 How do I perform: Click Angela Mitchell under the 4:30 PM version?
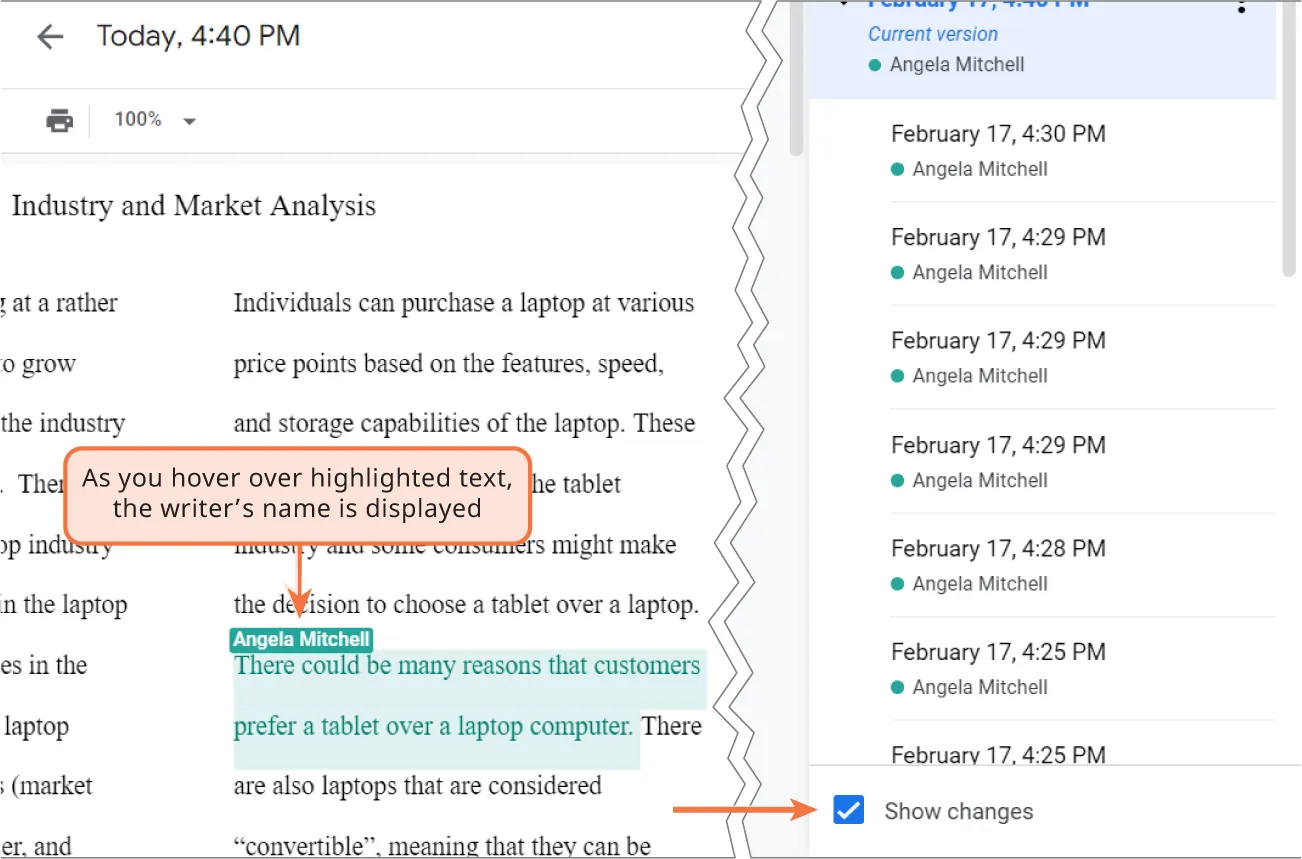[x=980, y=169]
